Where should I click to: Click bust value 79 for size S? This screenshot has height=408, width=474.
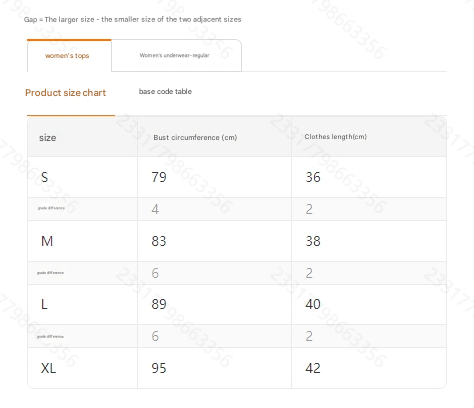(x=159, y=177)
